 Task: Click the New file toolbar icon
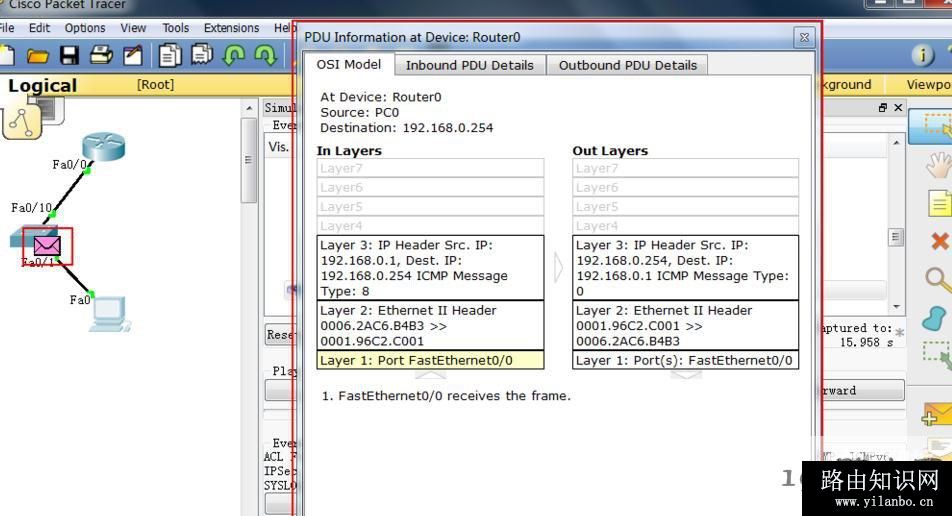point(6,56)
